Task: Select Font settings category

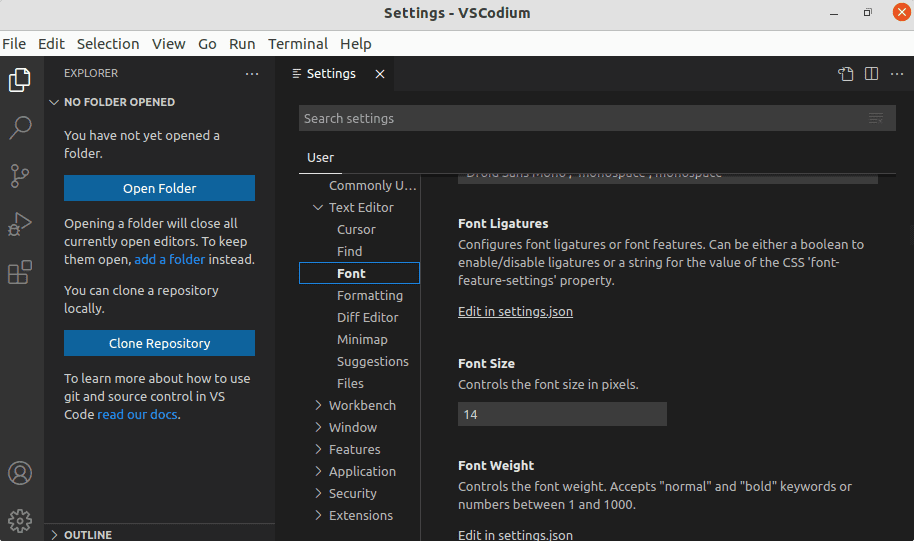Action: (x=359, y=273)
